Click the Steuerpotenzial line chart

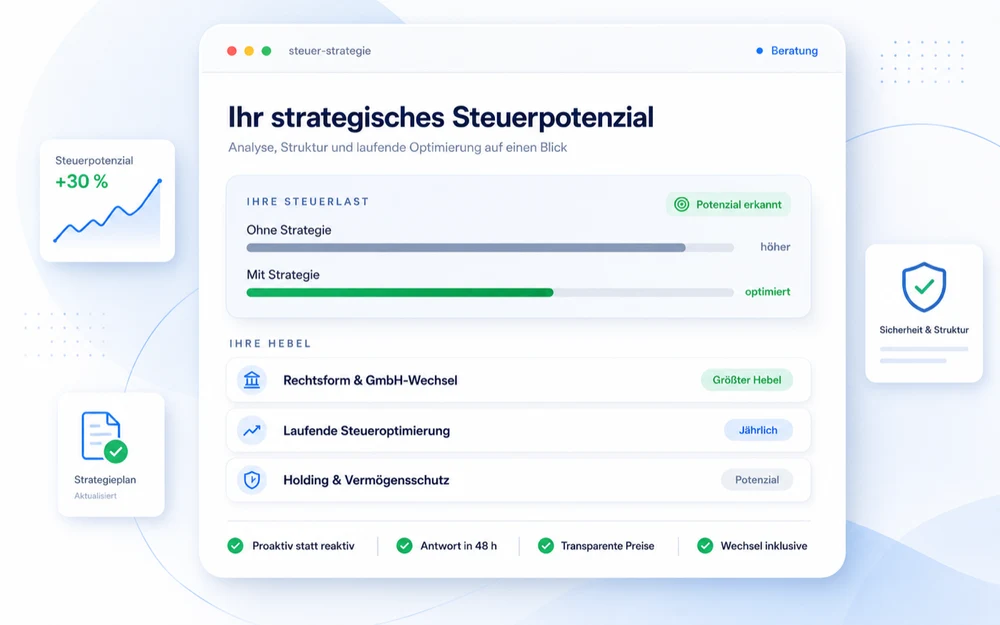107,212
